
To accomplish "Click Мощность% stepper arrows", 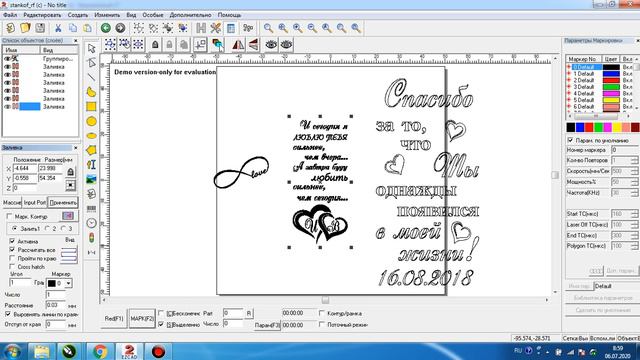I will pos(634,182).
